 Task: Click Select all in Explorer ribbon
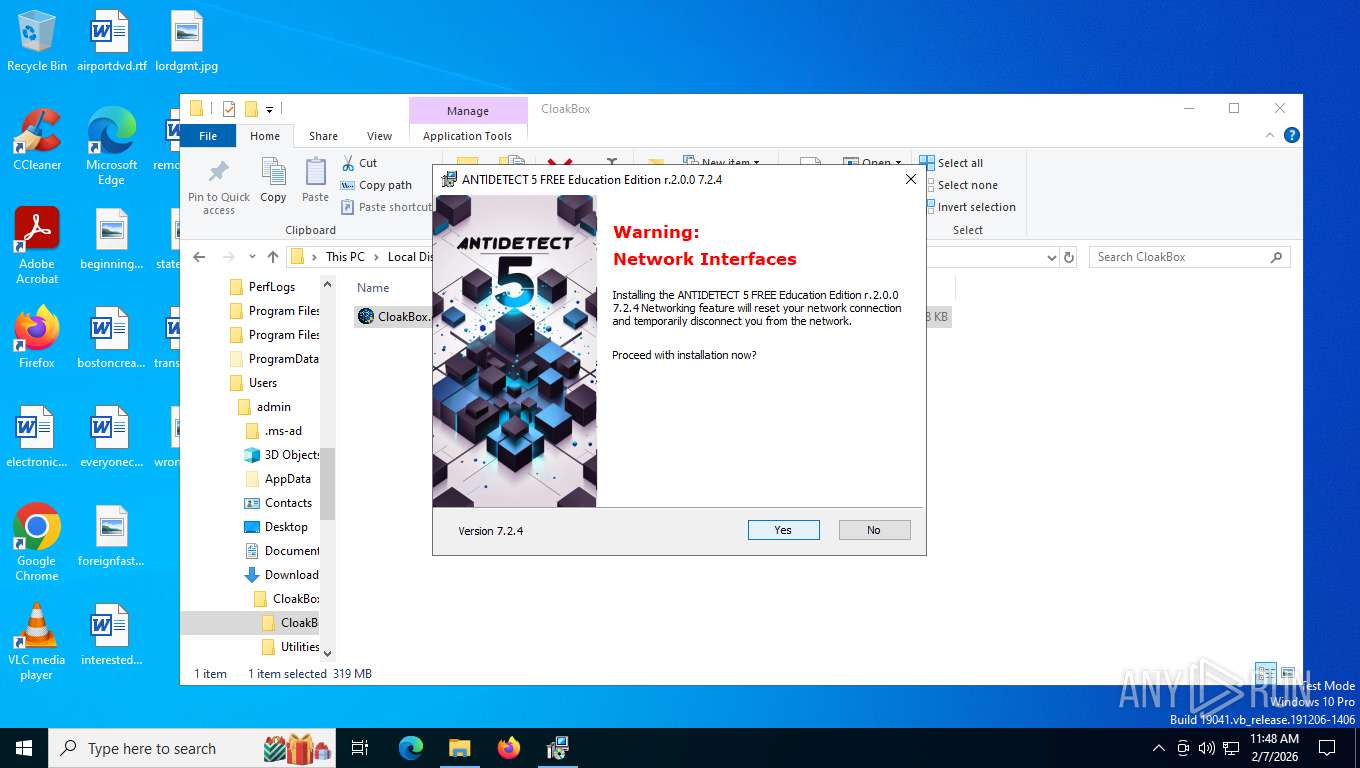[951, 163]
